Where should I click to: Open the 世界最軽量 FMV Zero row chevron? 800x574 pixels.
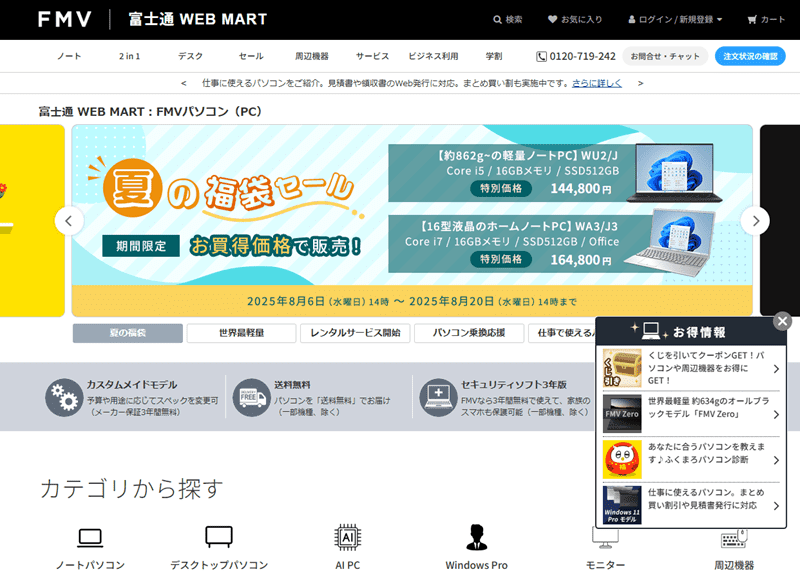(776, 414)
